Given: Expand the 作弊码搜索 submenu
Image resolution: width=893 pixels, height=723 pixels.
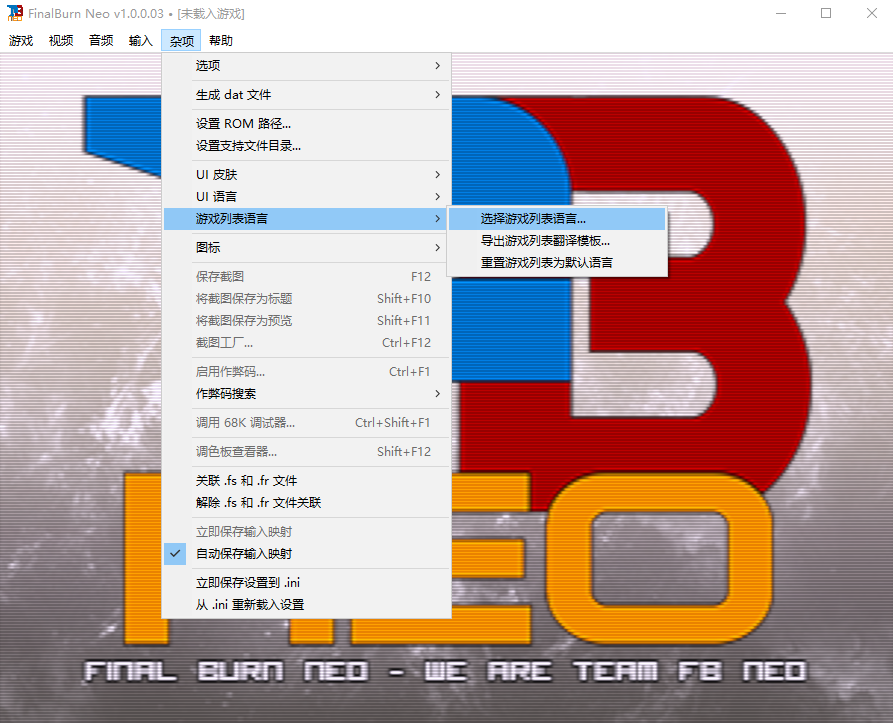Looking at the screenshot, I should click(x=306, y=393).
